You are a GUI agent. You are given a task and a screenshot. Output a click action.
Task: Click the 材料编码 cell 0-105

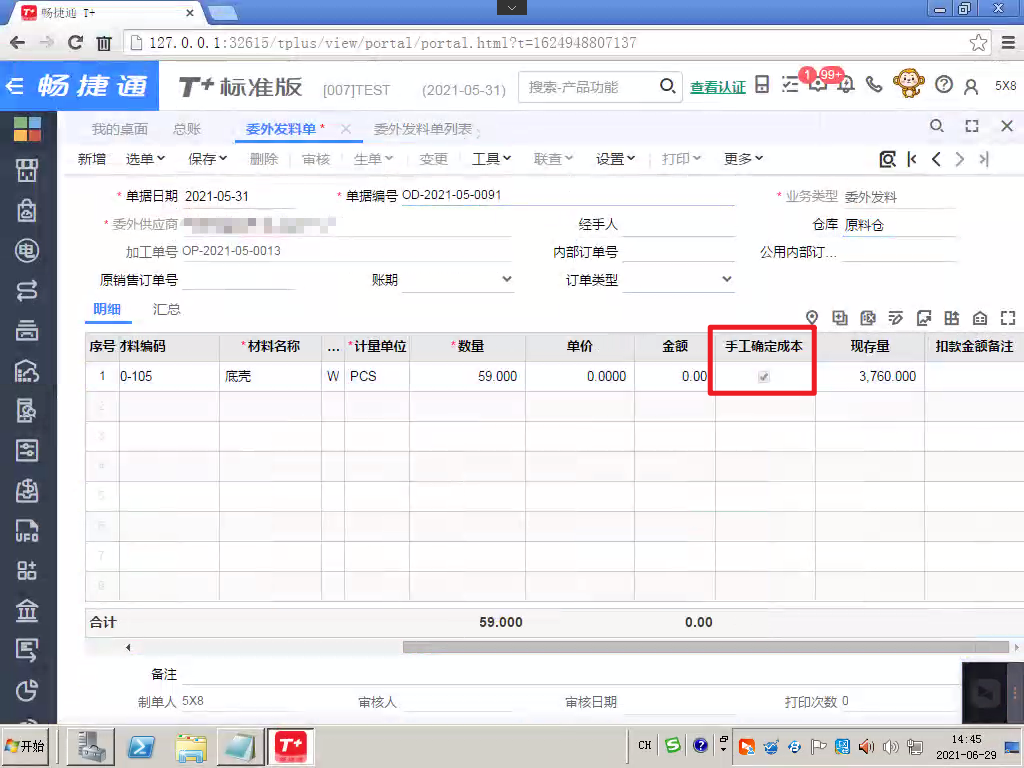(x=169, y=377)
